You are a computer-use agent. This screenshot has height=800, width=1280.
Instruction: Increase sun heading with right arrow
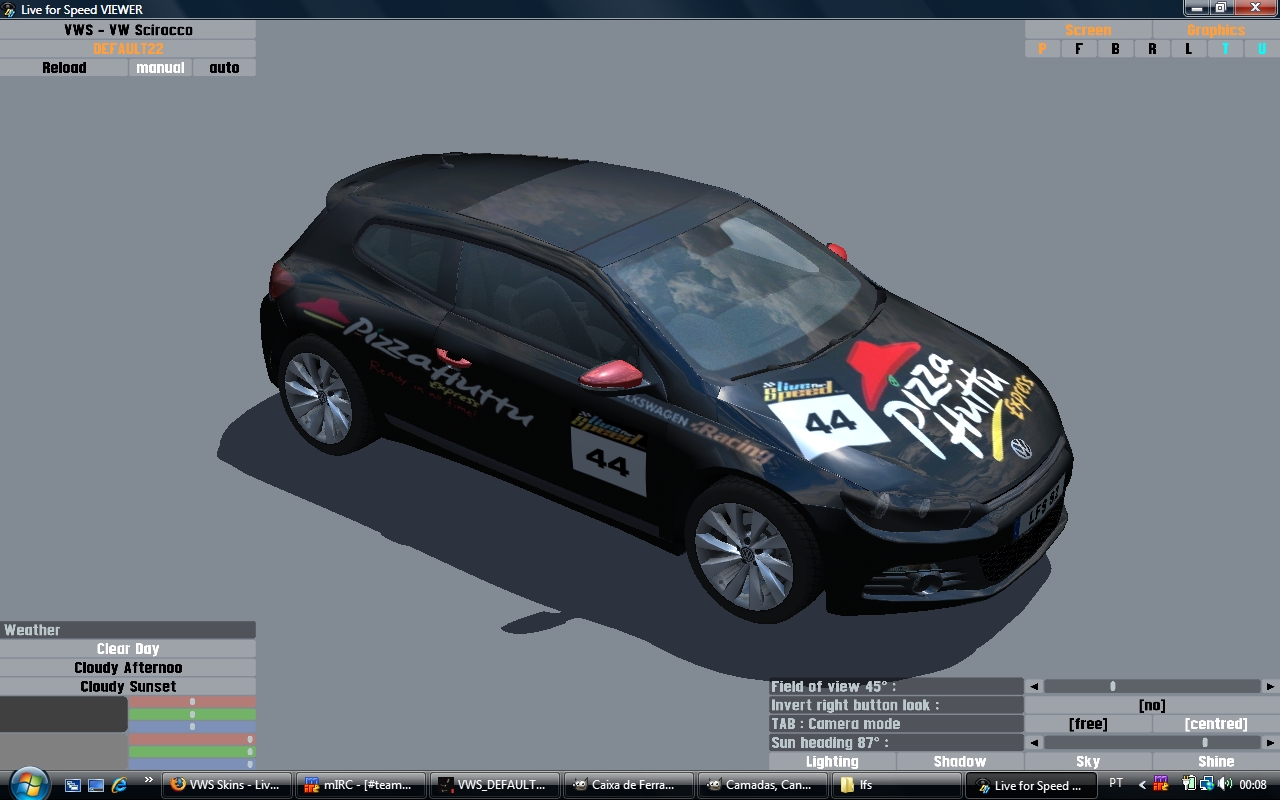[x=1270, y=743]
